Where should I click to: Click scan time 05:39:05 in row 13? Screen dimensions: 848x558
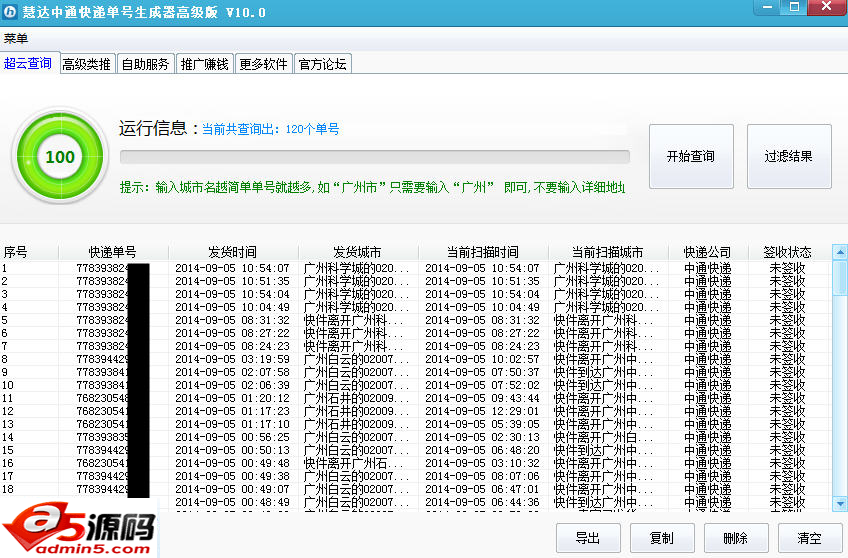[482, 424]
